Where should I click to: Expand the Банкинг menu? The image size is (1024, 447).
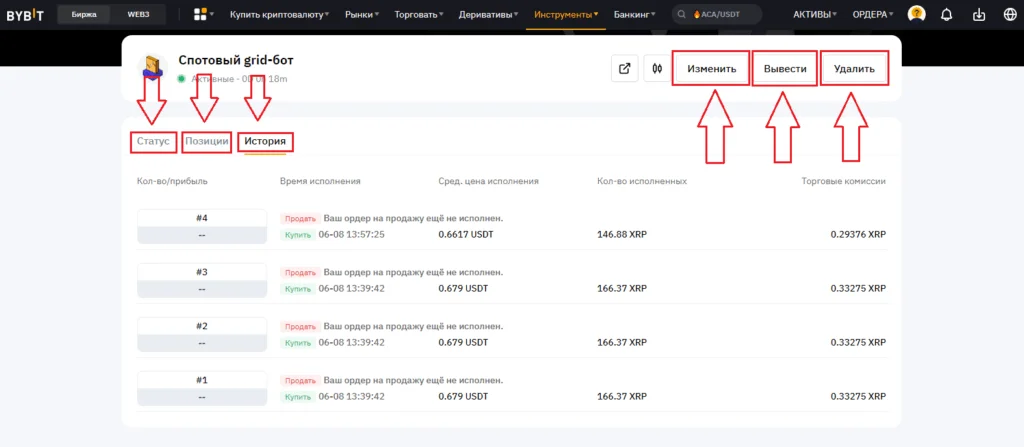click(635, 14)
